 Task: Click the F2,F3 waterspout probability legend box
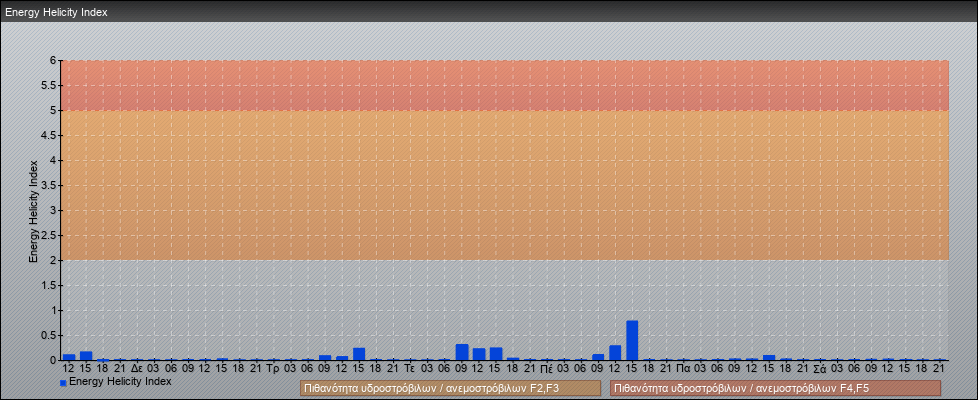(450, 388)
